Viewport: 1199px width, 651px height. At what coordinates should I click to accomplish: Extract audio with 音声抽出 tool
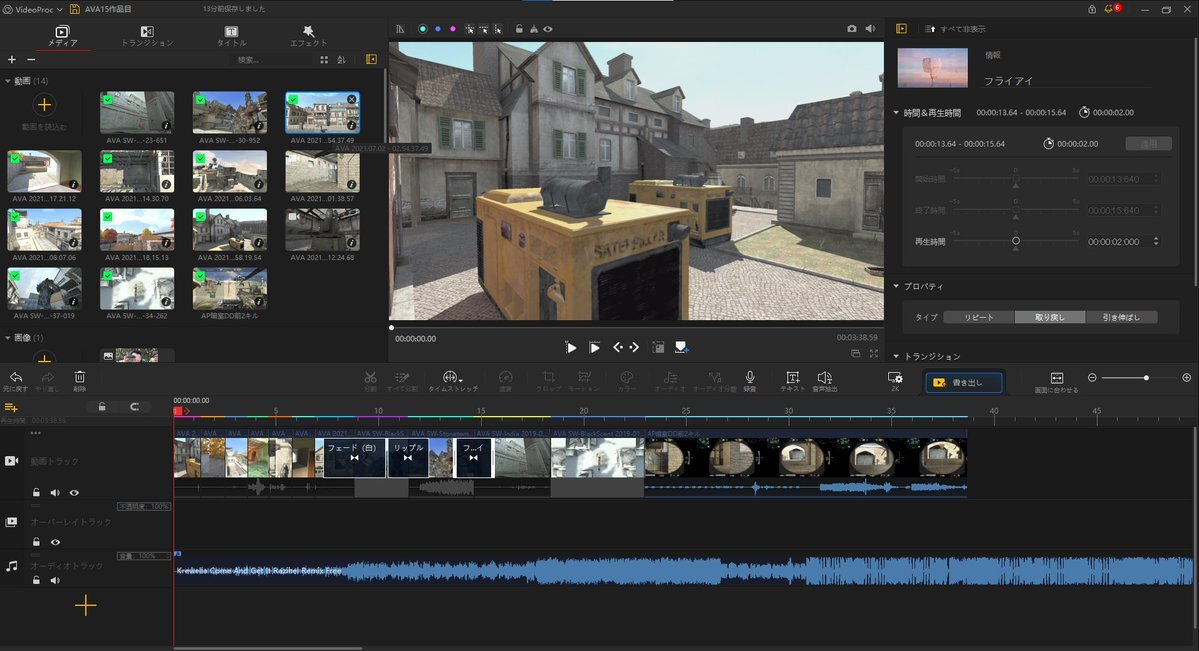(824, 380)
